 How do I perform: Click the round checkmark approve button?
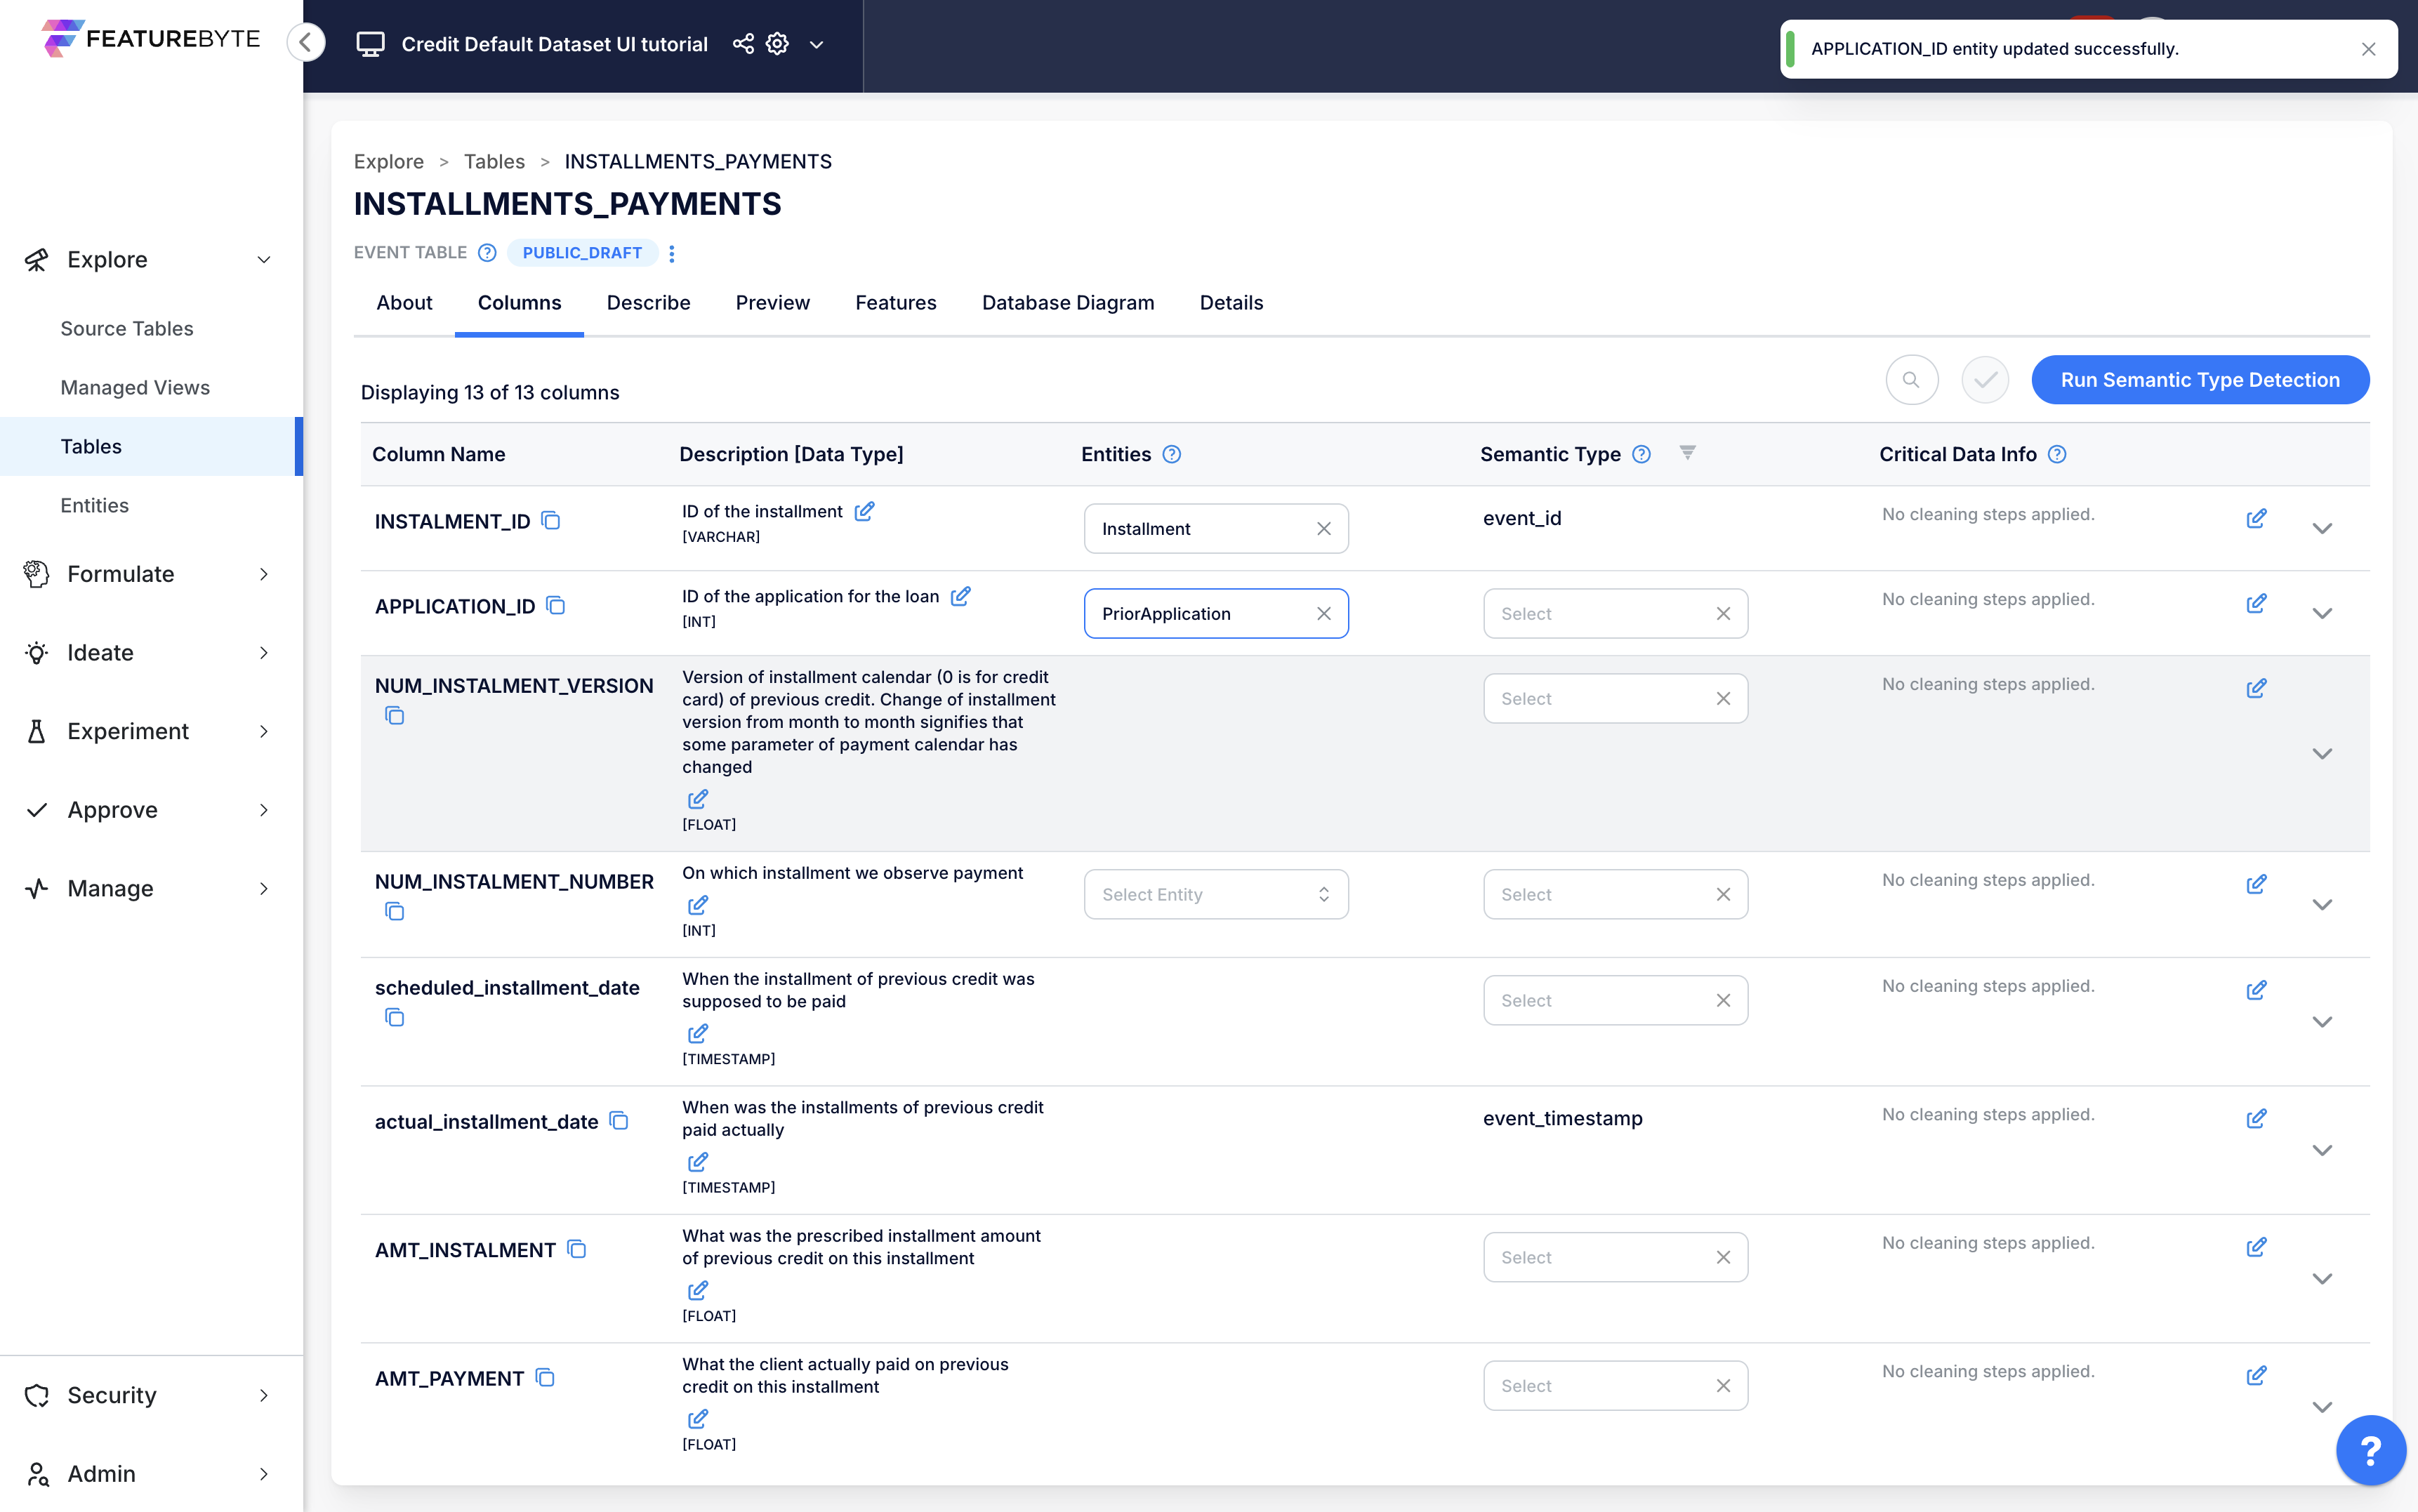(1985, 380)
